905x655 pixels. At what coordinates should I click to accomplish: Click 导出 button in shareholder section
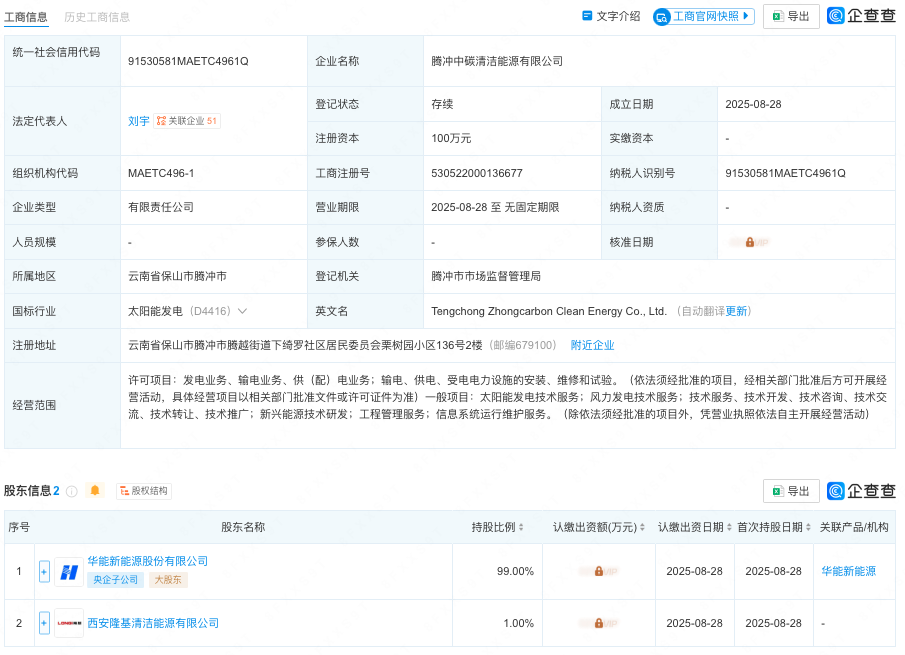(x=791, y=490)
